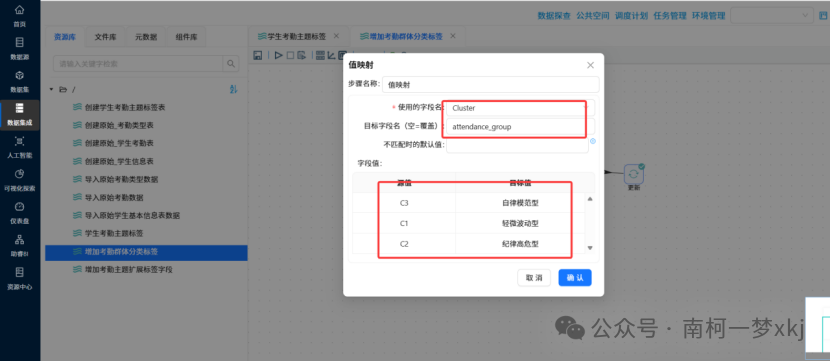Open 任务管理 in top menu

[670, 16]
